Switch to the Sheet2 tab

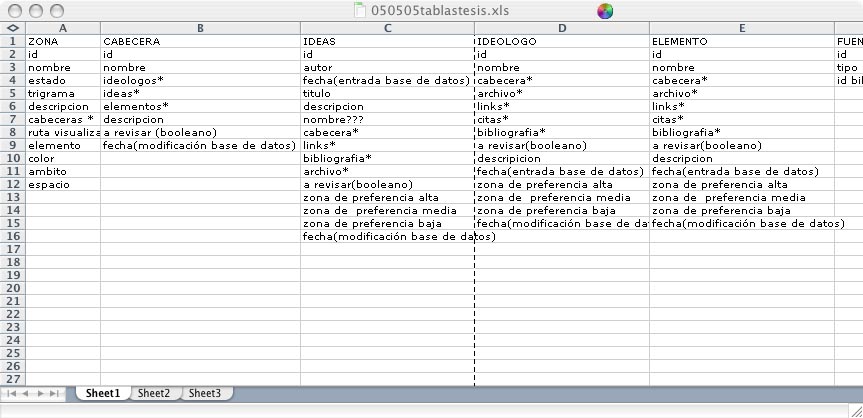click(x=153, y=394)
